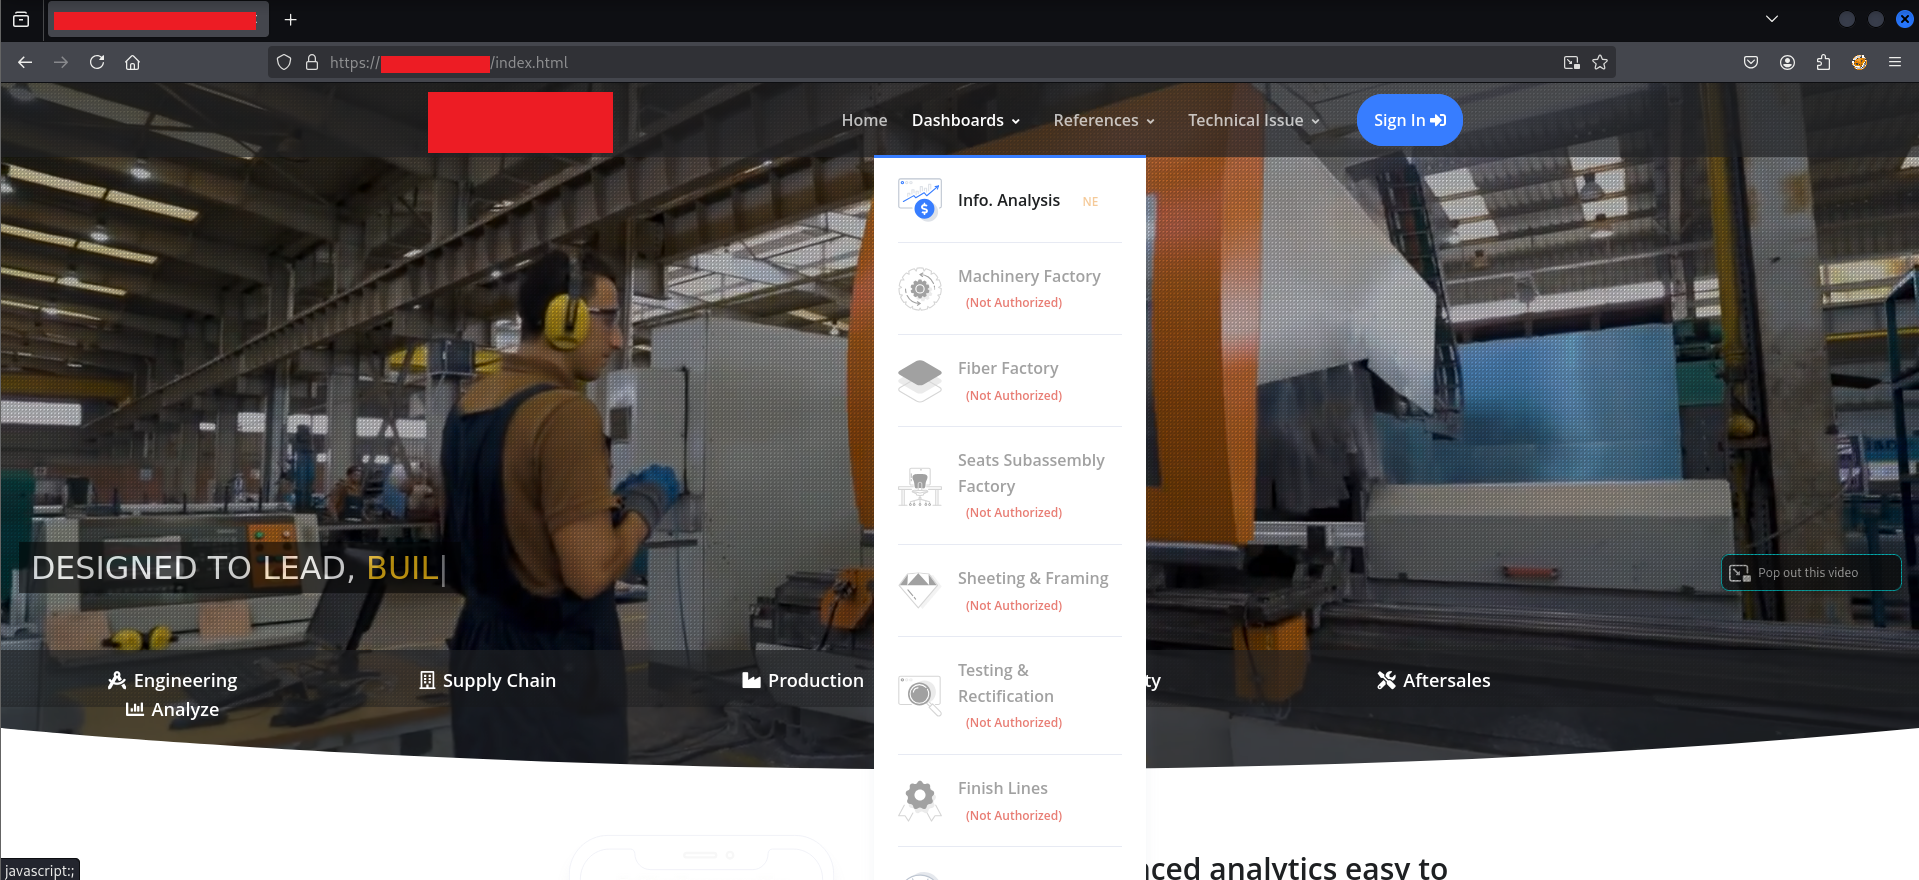Click the Fiber Factory layers icon
The width and height of the screenshot is (1919, 880).
[920, 381]
